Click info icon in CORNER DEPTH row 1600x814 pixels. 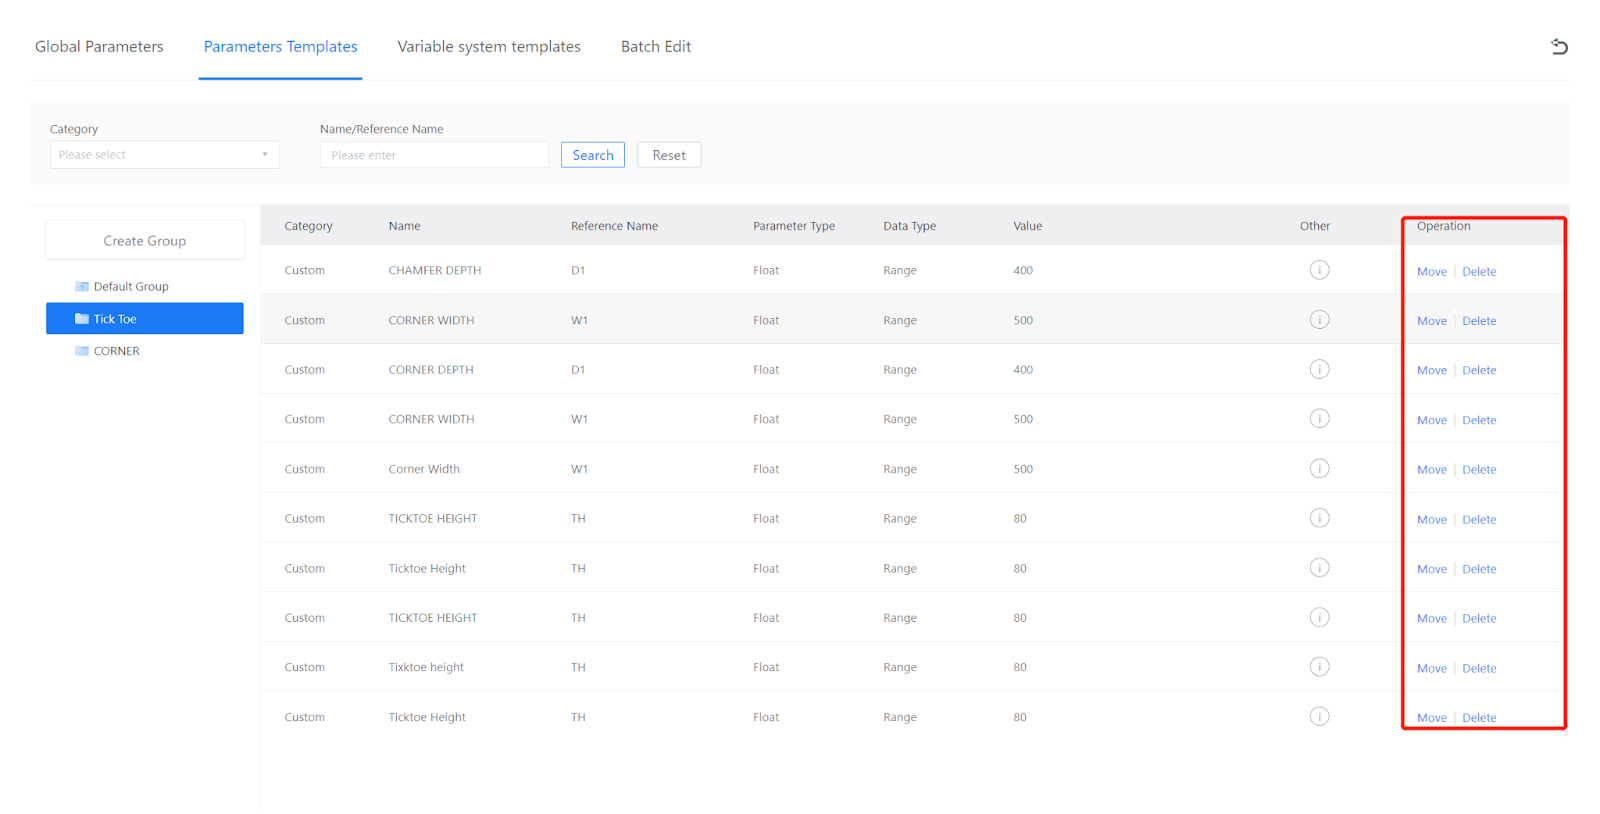(1319, 370)
